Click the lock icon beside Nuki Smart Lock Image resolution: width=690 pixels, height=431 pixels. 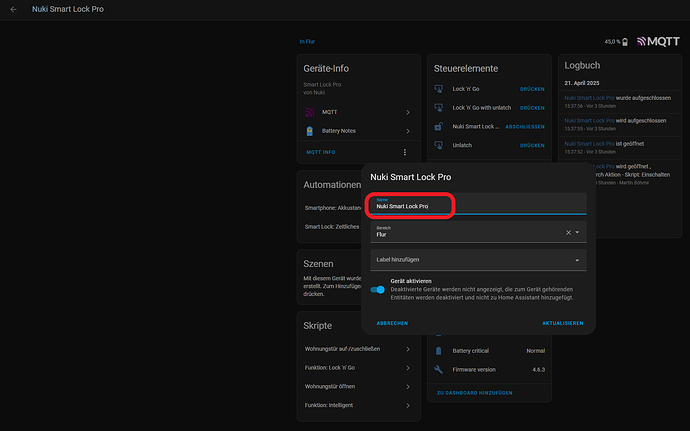[x=439, y=126]
